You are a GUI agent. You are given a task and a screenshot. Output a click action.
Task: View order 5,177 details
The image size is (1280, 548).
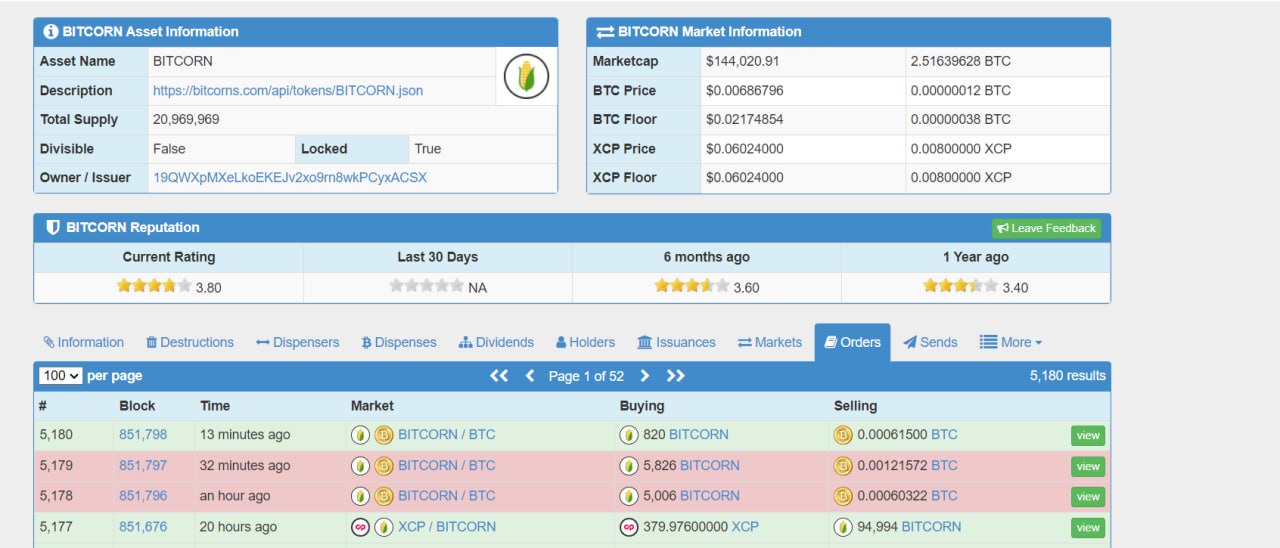tap(1088, 528)
